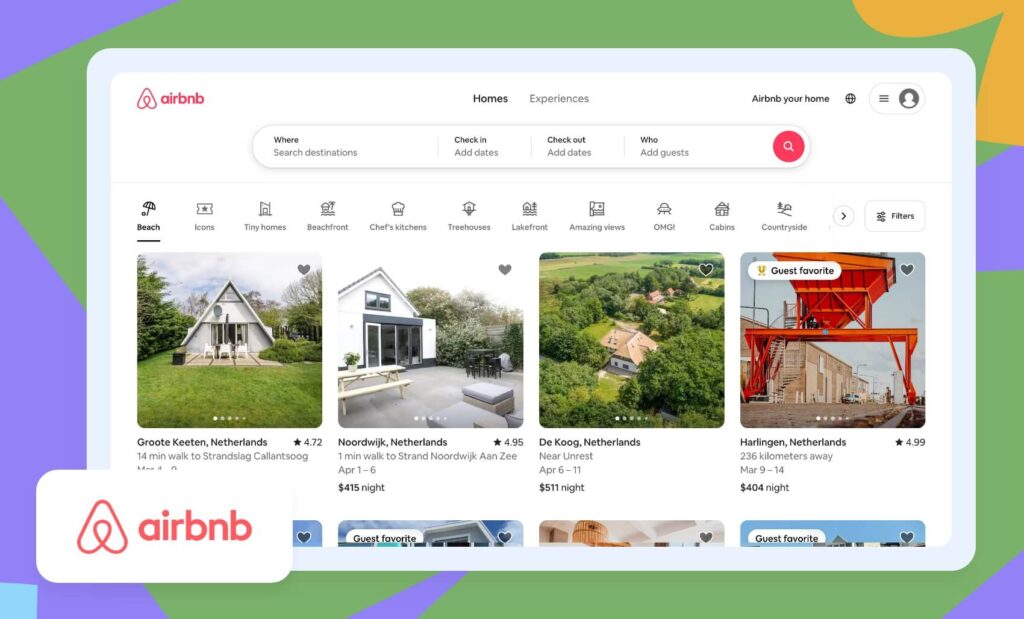Click Groote Keeten, Netherlands title
The height and width of the screenshot is (619, 1024).
202,442
